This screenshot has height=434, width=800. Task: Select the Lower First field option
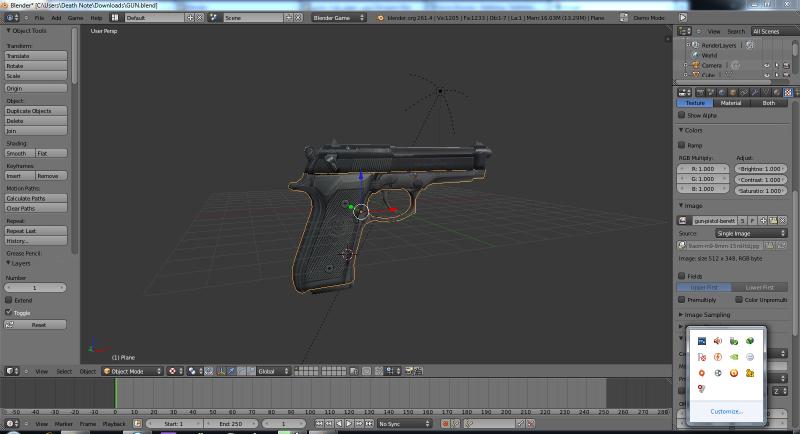[759, 288]
